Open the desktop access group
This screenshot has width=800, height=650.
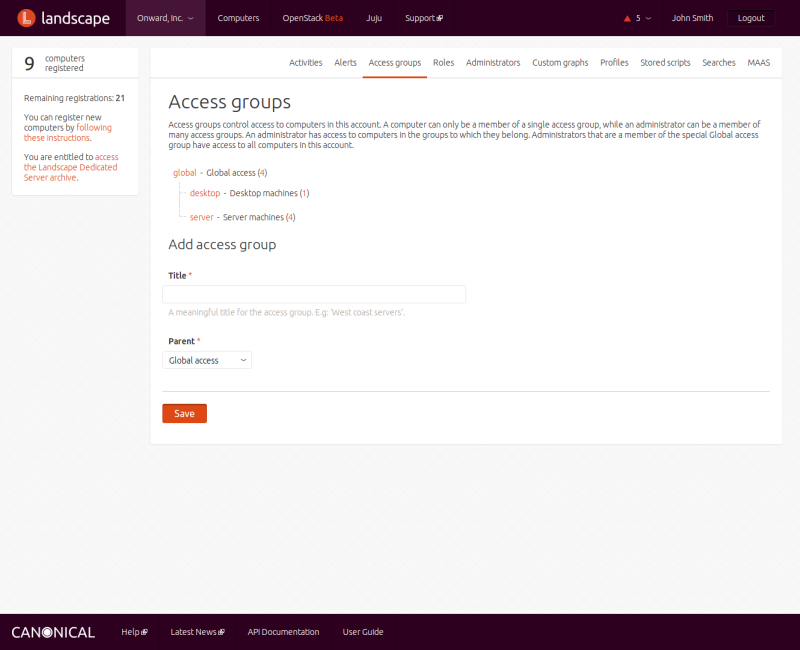pos(204,193)
